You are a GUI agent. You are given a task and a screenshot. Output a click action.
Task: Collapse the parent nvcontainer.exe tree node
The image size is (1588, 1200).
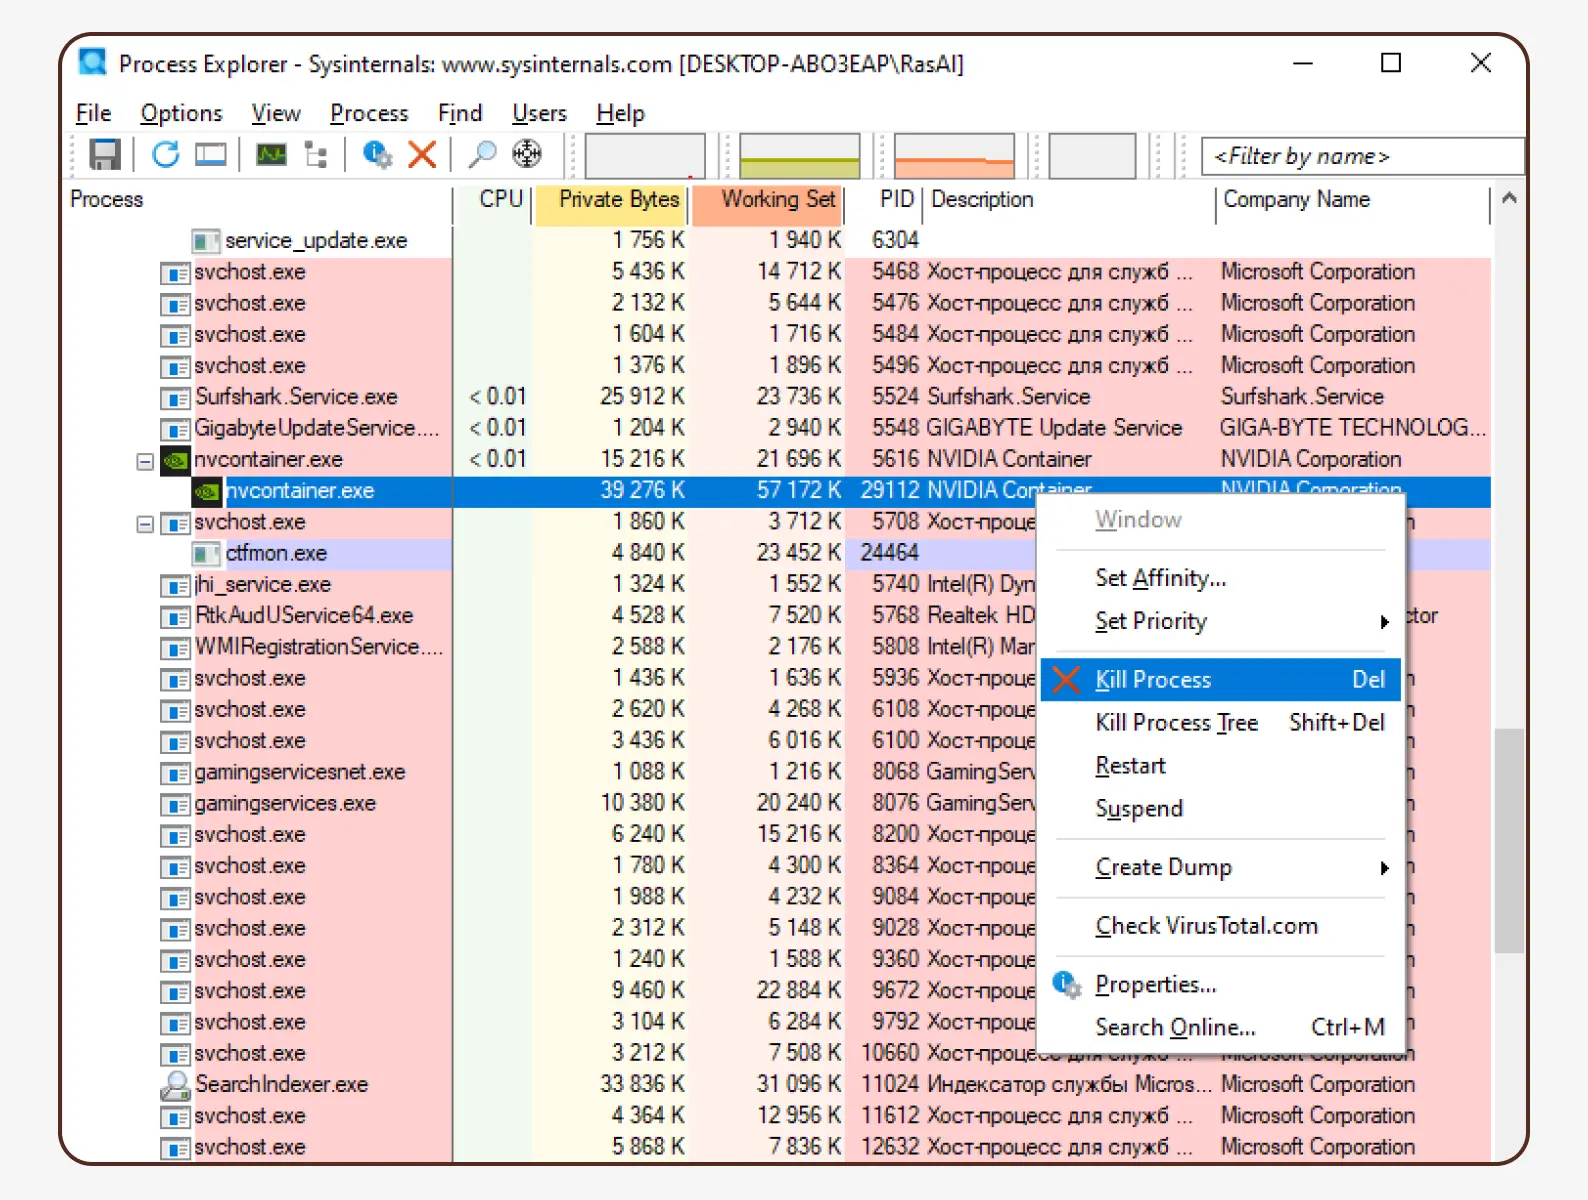pyautogui.click(x=145, y=461)
